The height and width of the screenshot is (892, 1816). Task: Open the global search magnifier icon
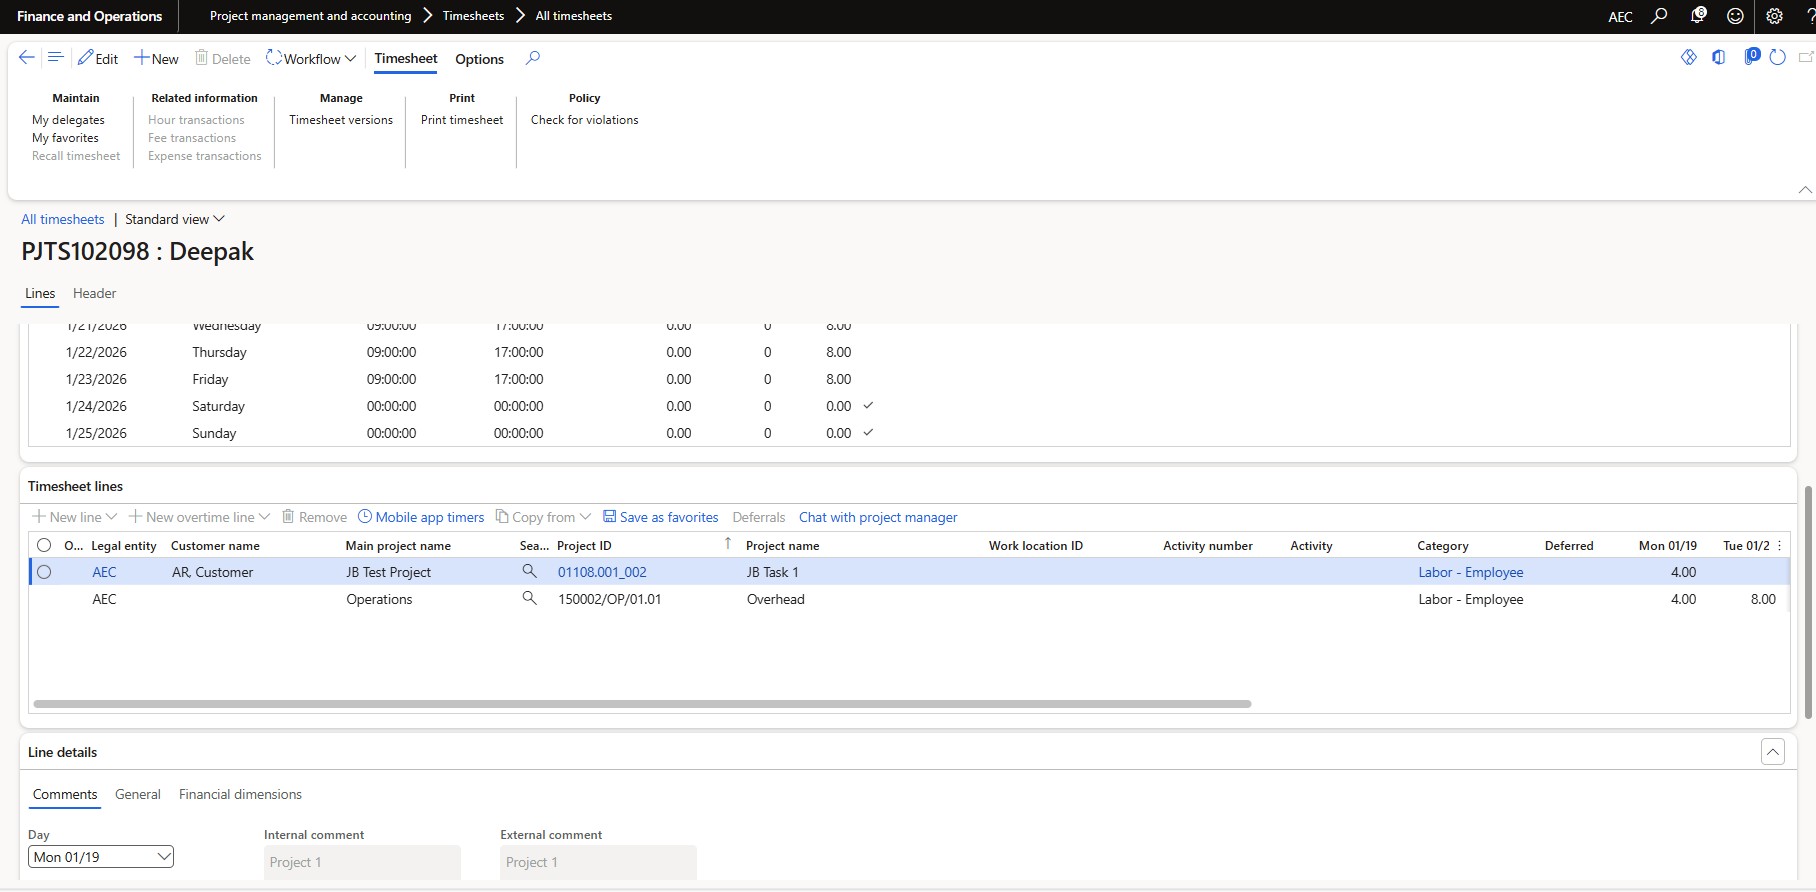[x=1659, y=16]
